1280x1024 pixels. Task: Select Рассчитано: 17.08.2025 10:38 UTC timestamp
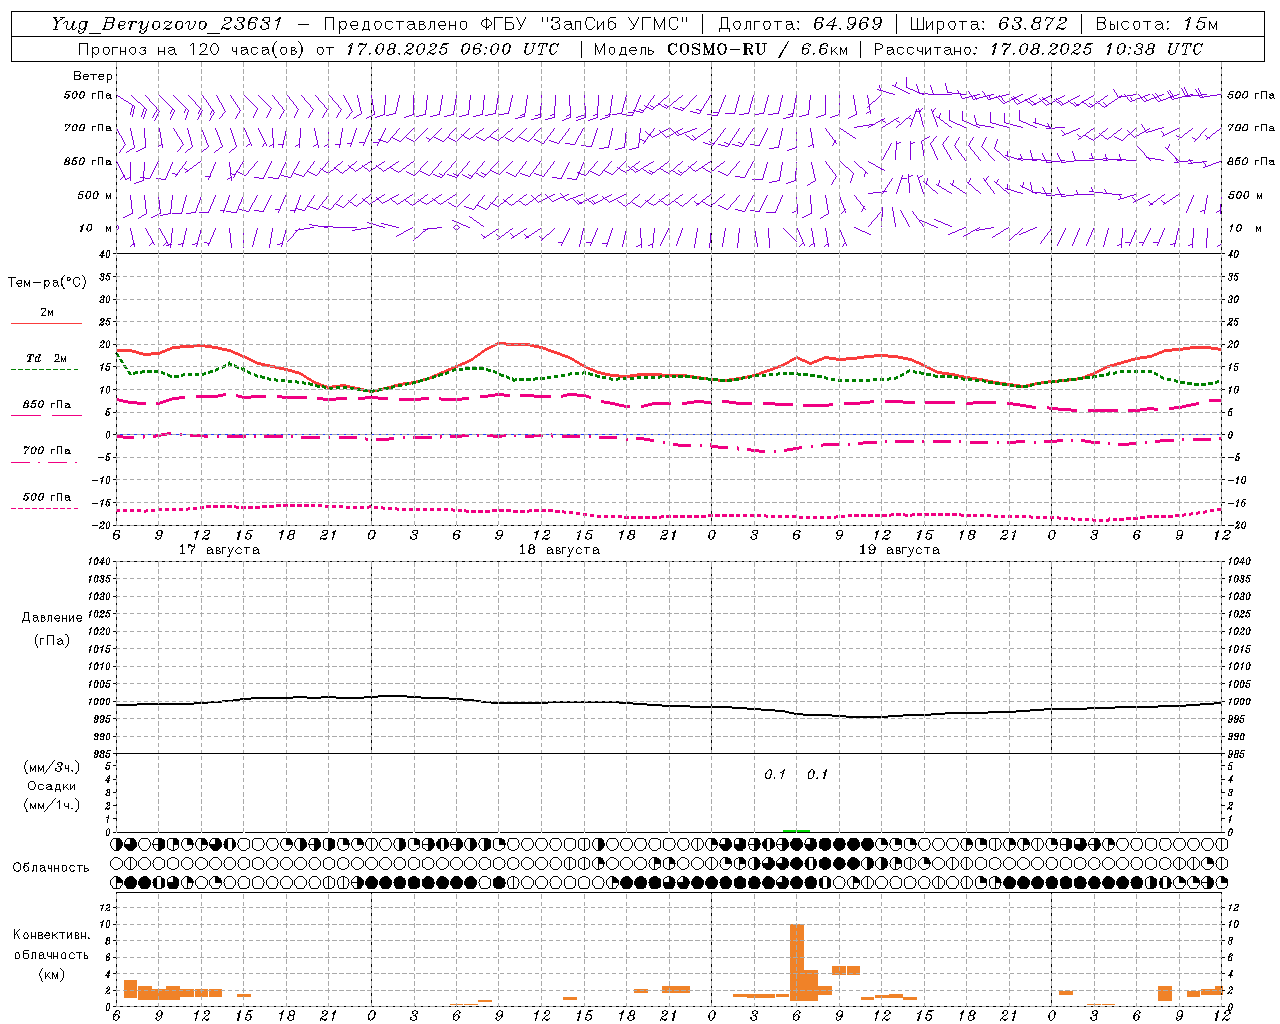(x=1038, y=49)
